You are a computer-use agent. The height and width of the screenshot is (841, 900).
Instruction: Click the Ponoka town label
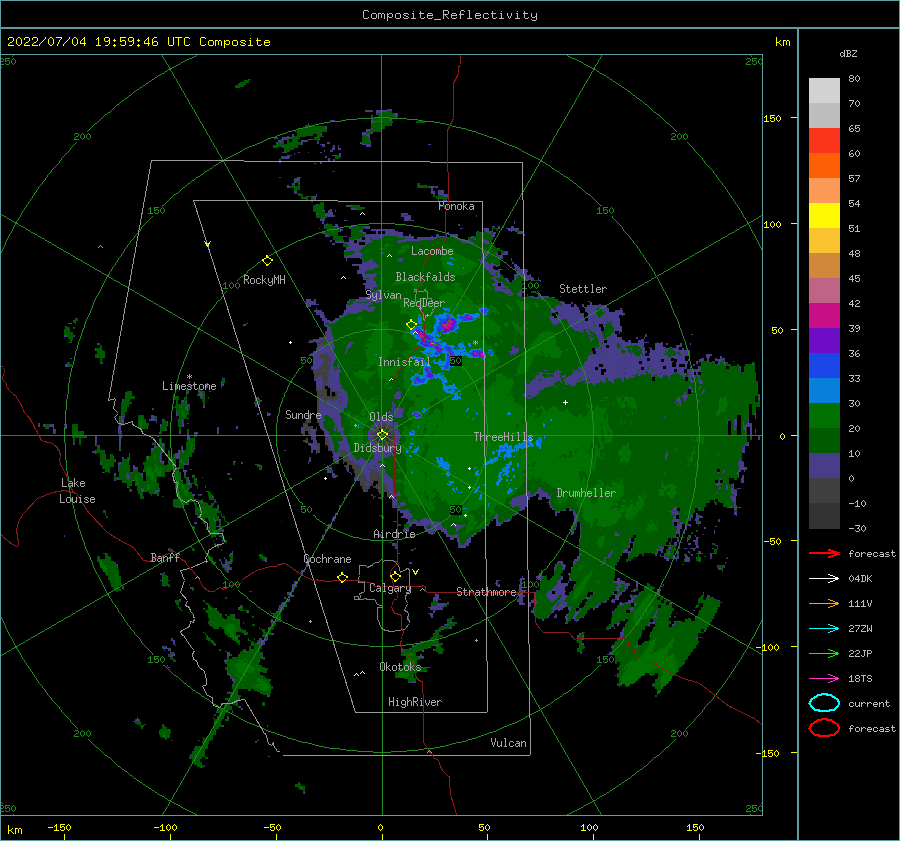pos(456,206)
